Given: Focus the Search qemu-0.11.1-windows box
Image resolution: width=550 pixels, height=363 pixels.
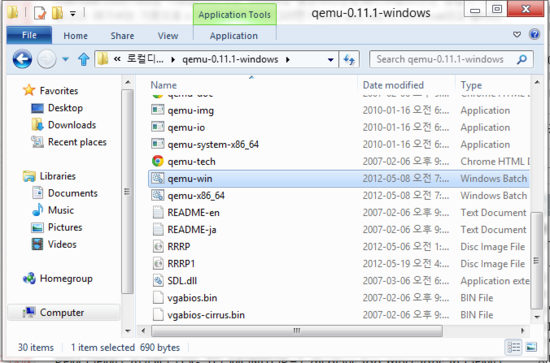Looking at the screenshot, I should coord(451,59).
